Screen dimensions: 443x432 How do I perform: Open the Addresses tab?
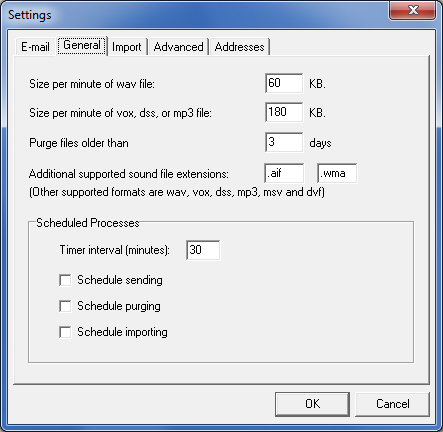click(x=239, y=47)
